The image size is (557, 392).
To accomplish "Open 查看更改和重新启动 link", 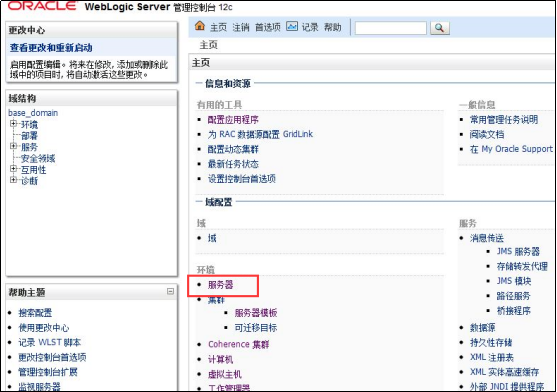I will coord(51,48).
